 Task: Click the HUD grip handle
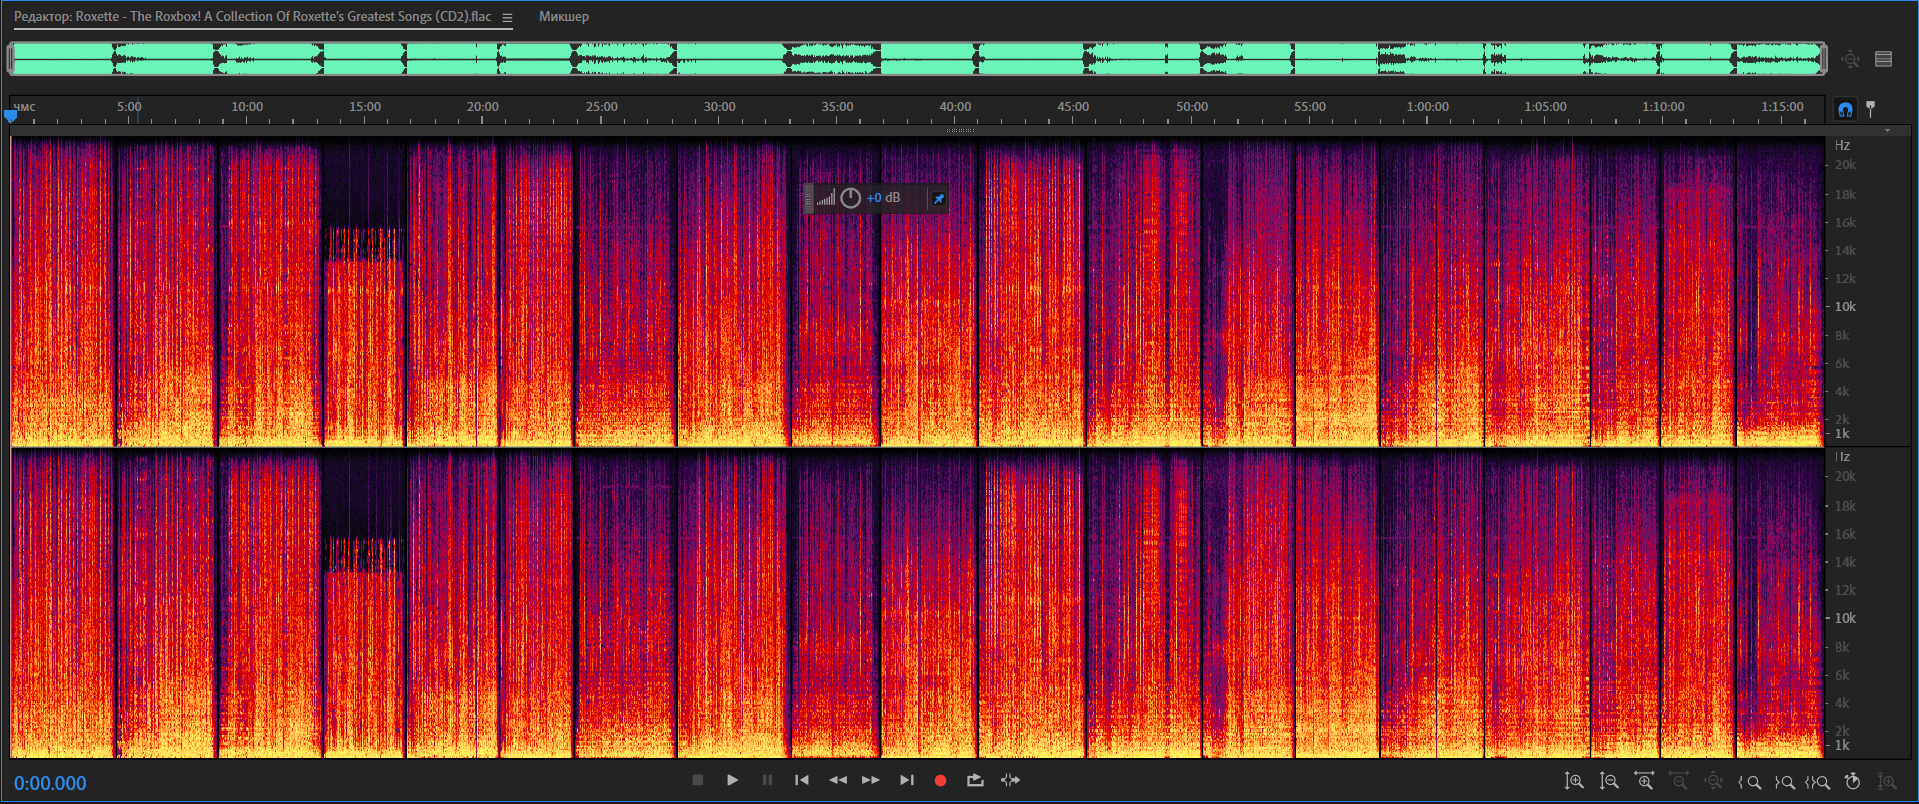point(808,198)
